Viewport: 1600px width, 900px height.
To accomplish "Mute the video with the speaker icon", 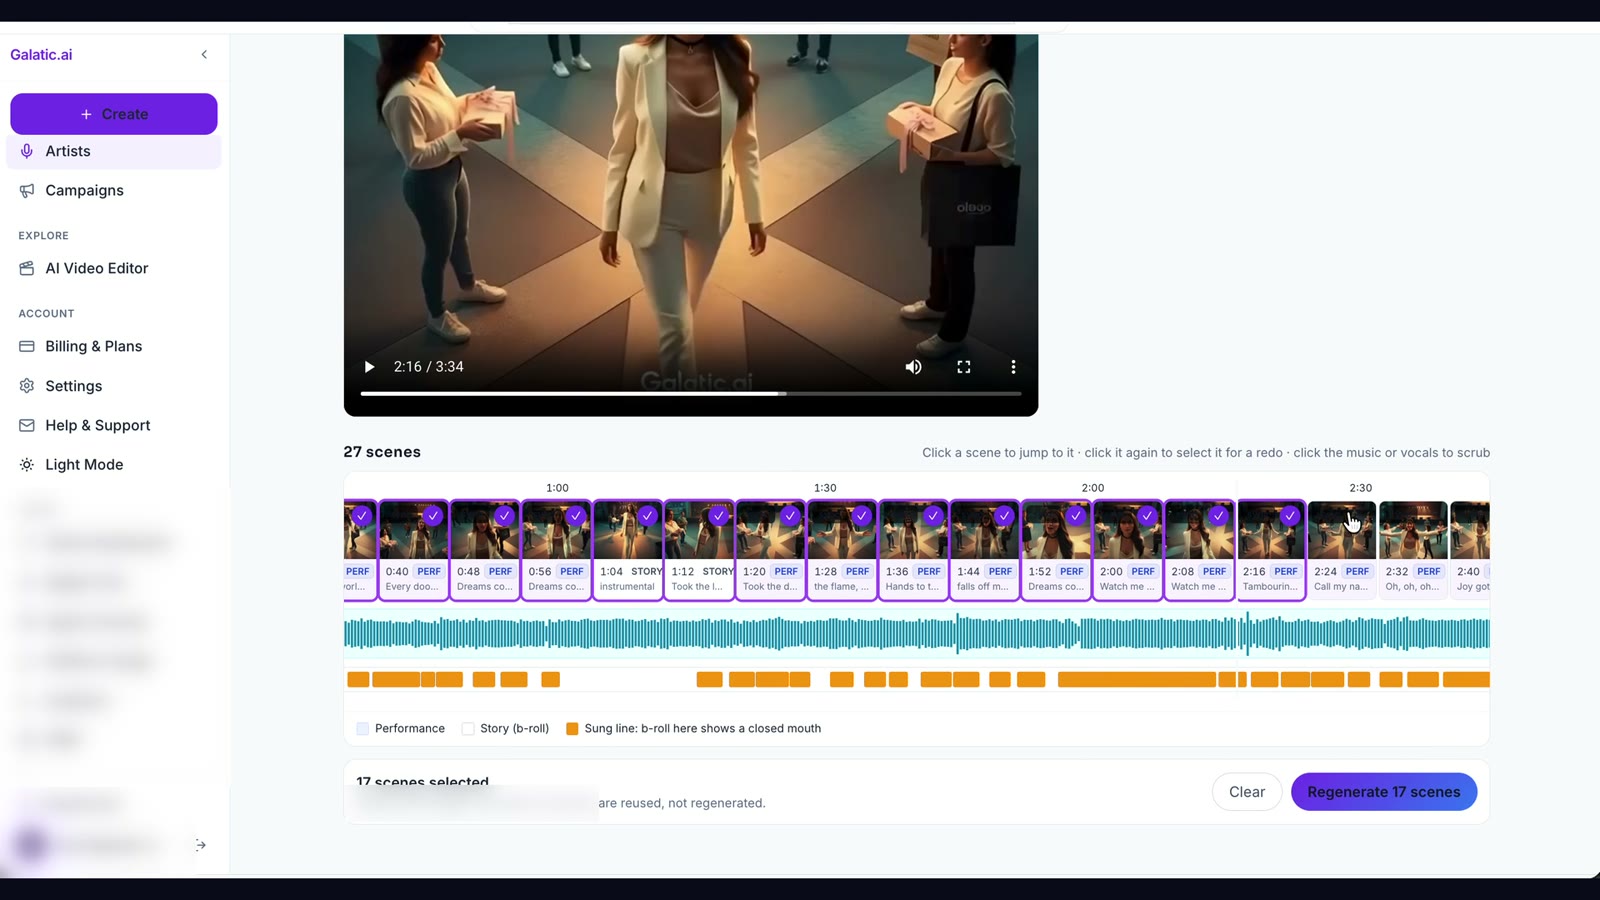I will [x=913, y=367].
